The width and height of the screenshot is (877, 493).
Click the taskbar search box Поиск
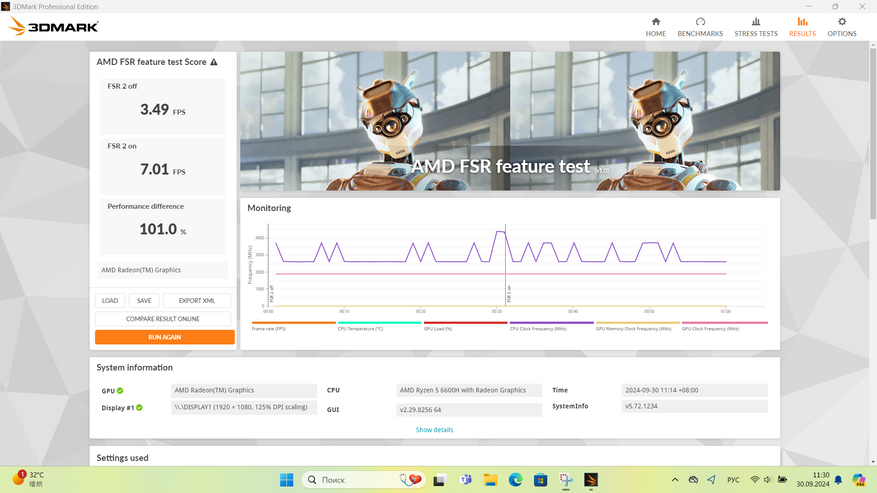[x=364, y=480]
